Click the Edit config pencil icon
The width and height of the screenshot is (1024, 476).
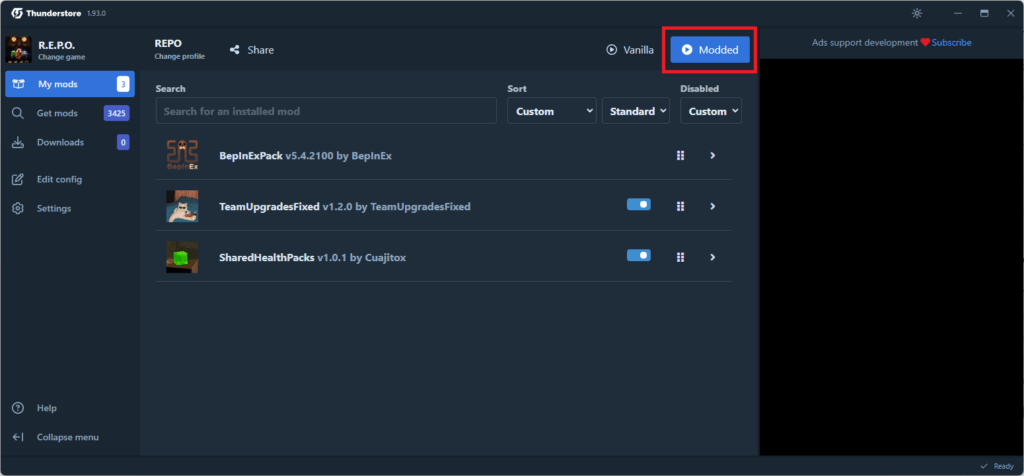[x=18, y=179]
